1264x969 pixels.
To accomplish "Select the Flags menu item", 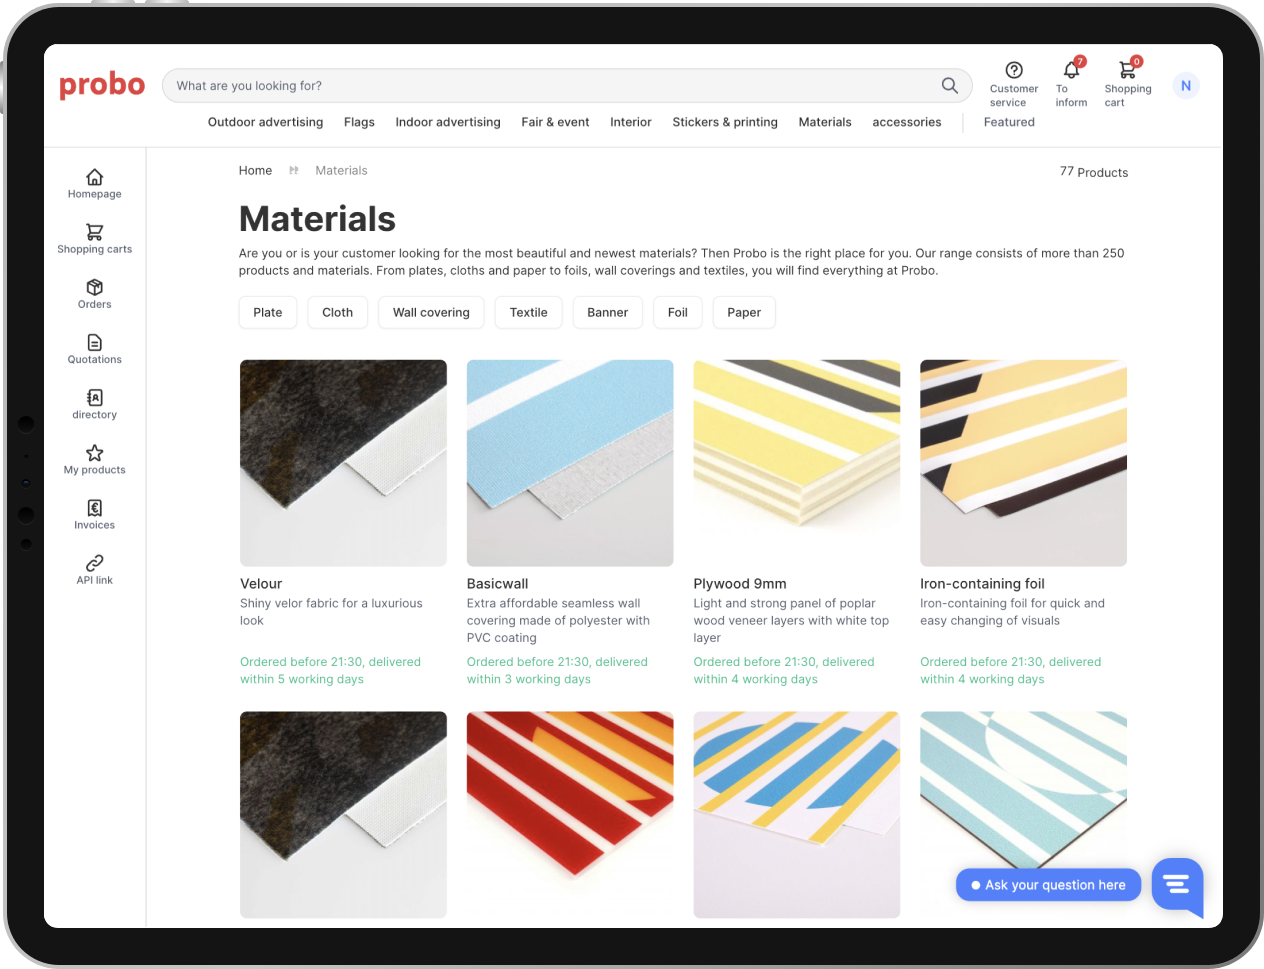I will pos(359,122).
